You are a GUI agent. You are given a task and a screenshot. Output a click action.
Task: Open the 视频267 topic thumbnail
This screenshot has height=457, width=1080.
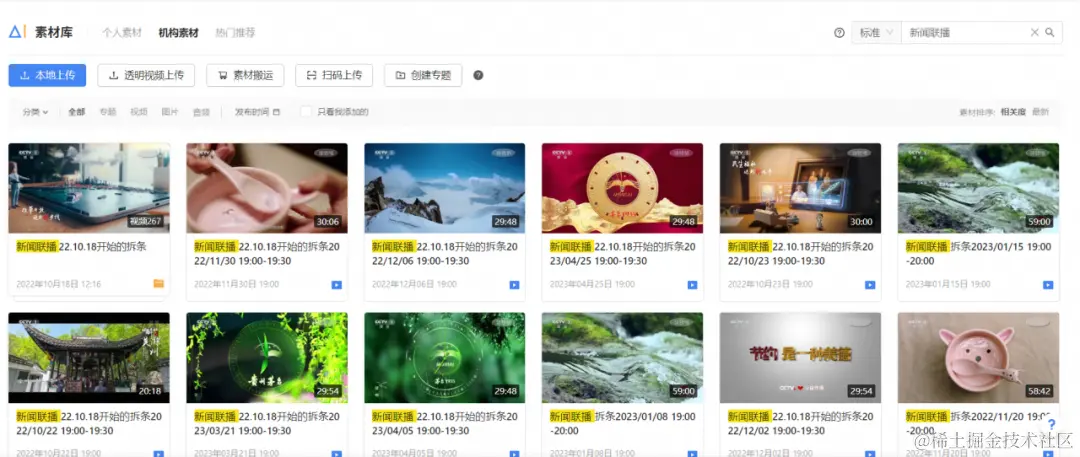89,188
